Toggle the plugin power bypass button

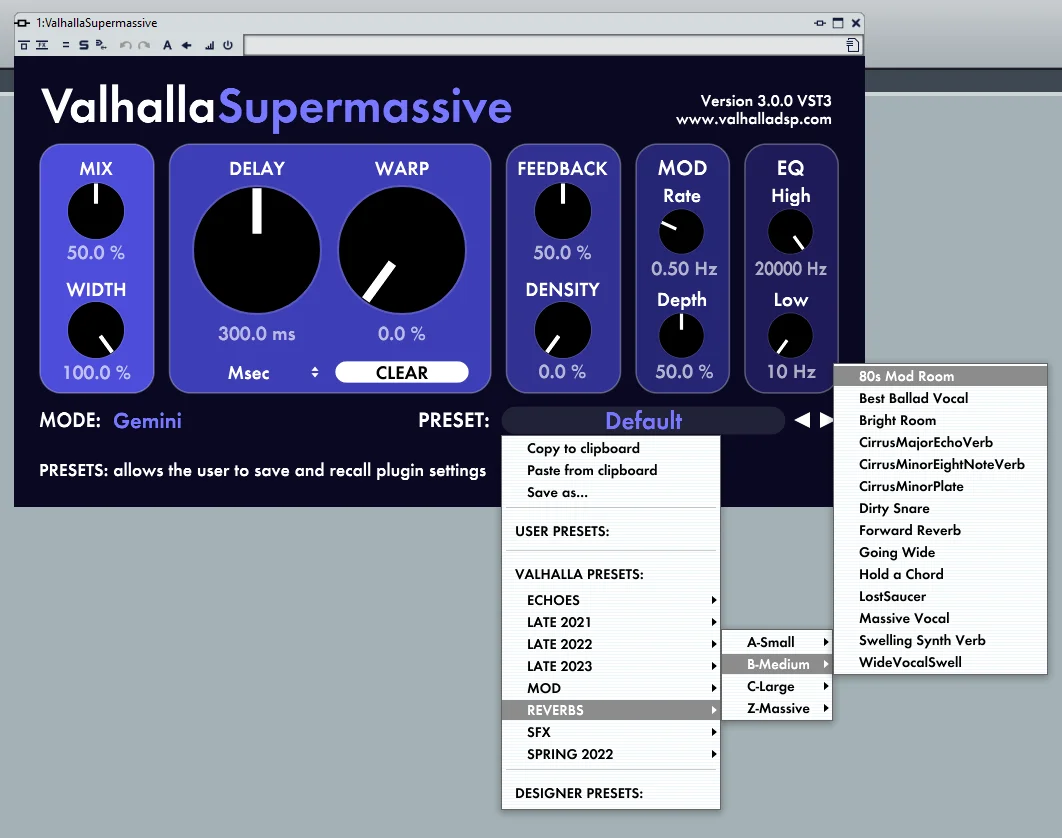(x=228, y=45)
